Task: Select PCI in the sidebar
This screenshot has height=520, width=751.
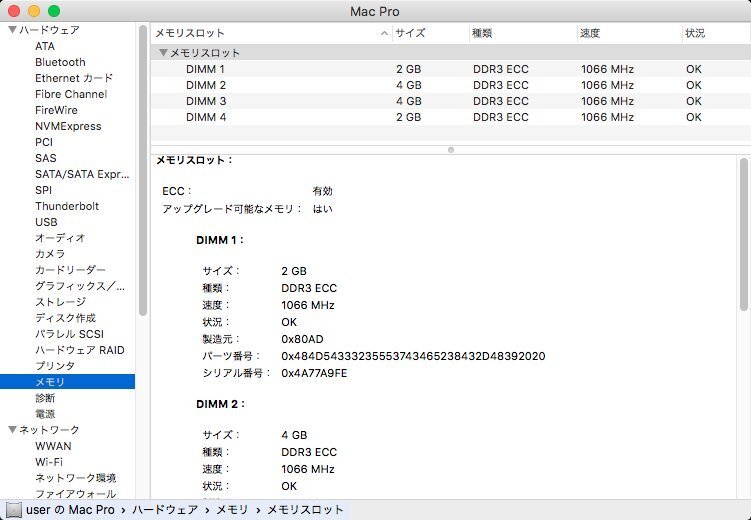Action: (x=44, y=142)
